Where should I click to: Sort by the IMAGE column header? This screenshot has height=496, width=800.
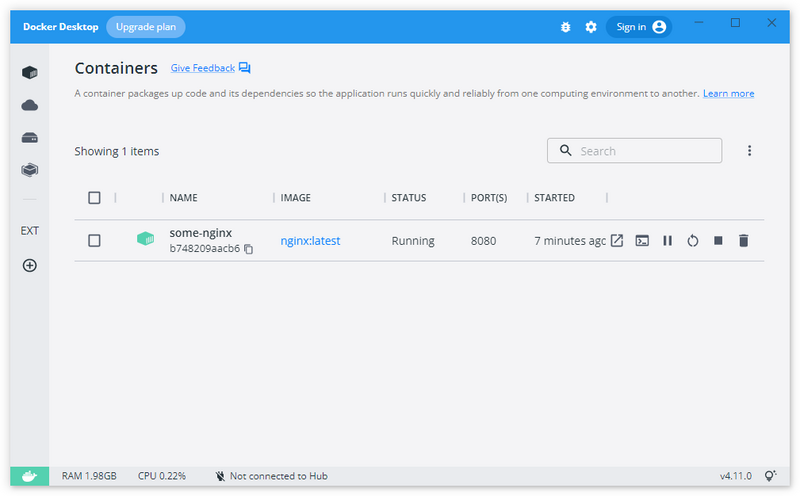coord(295,198)
